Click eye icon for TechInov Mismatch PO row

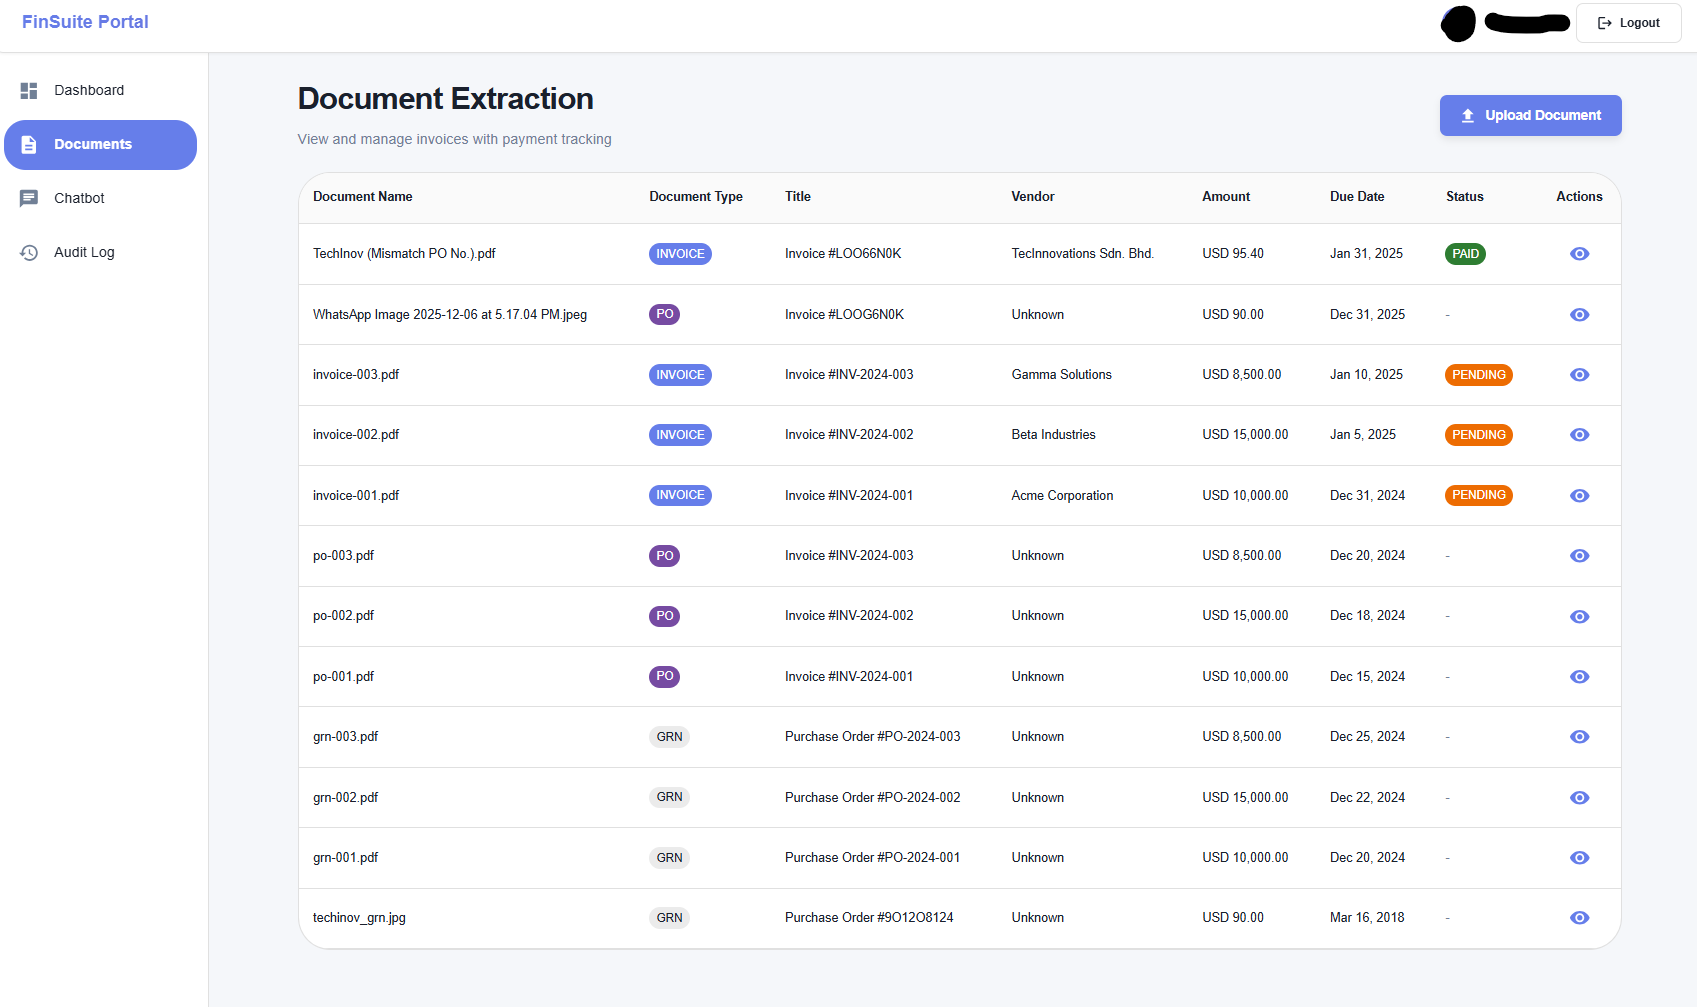pyautogui.click(x=1579, y=254)
